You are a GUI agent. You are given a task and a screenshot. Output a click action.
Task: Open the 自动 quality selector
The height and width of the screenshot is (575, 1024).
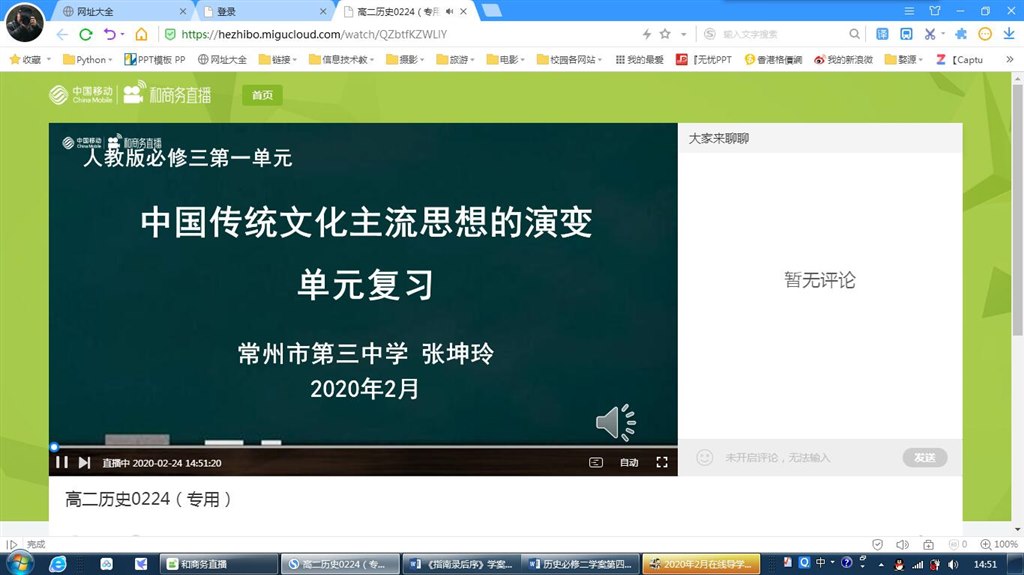coord(629,462)
